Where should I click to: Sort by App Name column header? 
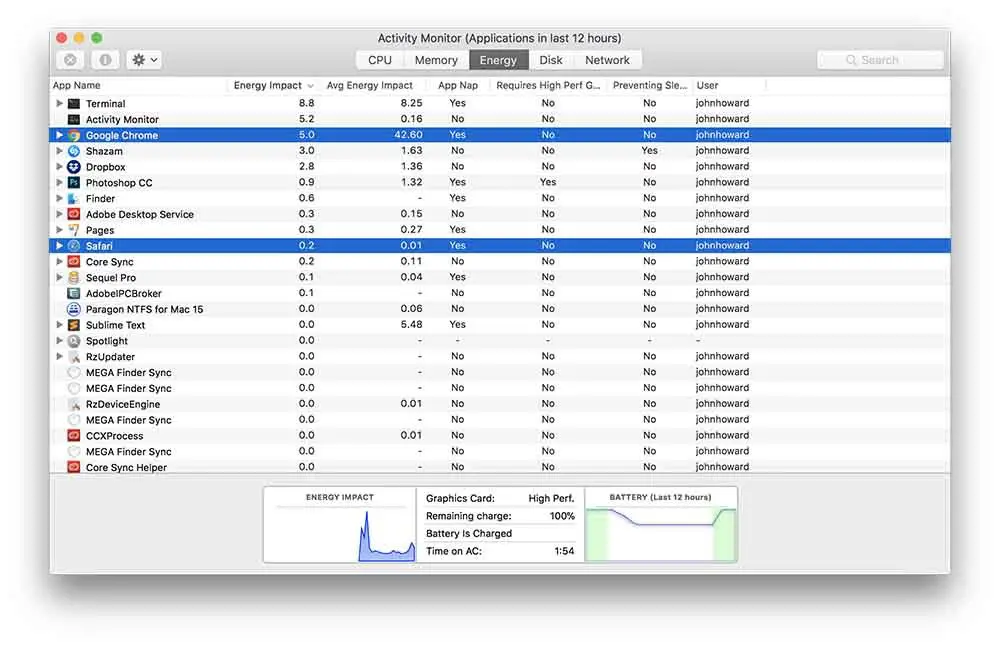click(x=138, y=85)
